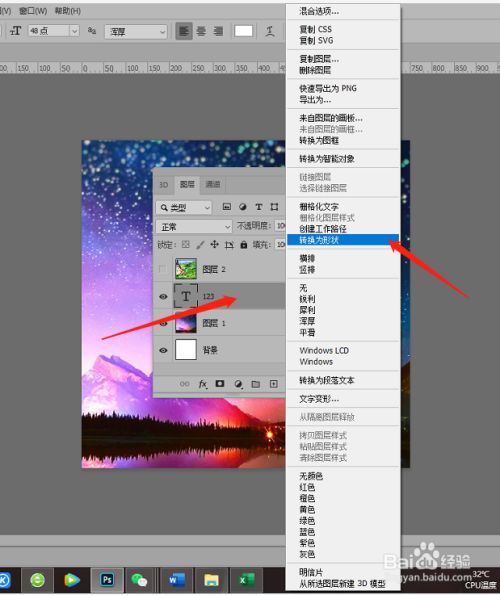
Task: Filter layers by adjustment layer icon
Action: (x=243, y=207)
